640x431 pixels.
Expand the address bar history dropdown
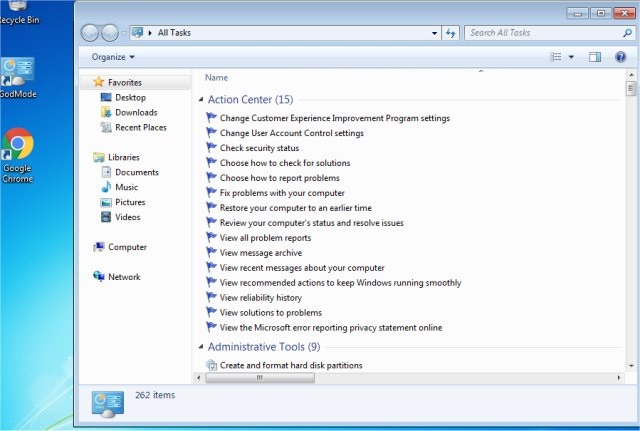click(435, 33)
